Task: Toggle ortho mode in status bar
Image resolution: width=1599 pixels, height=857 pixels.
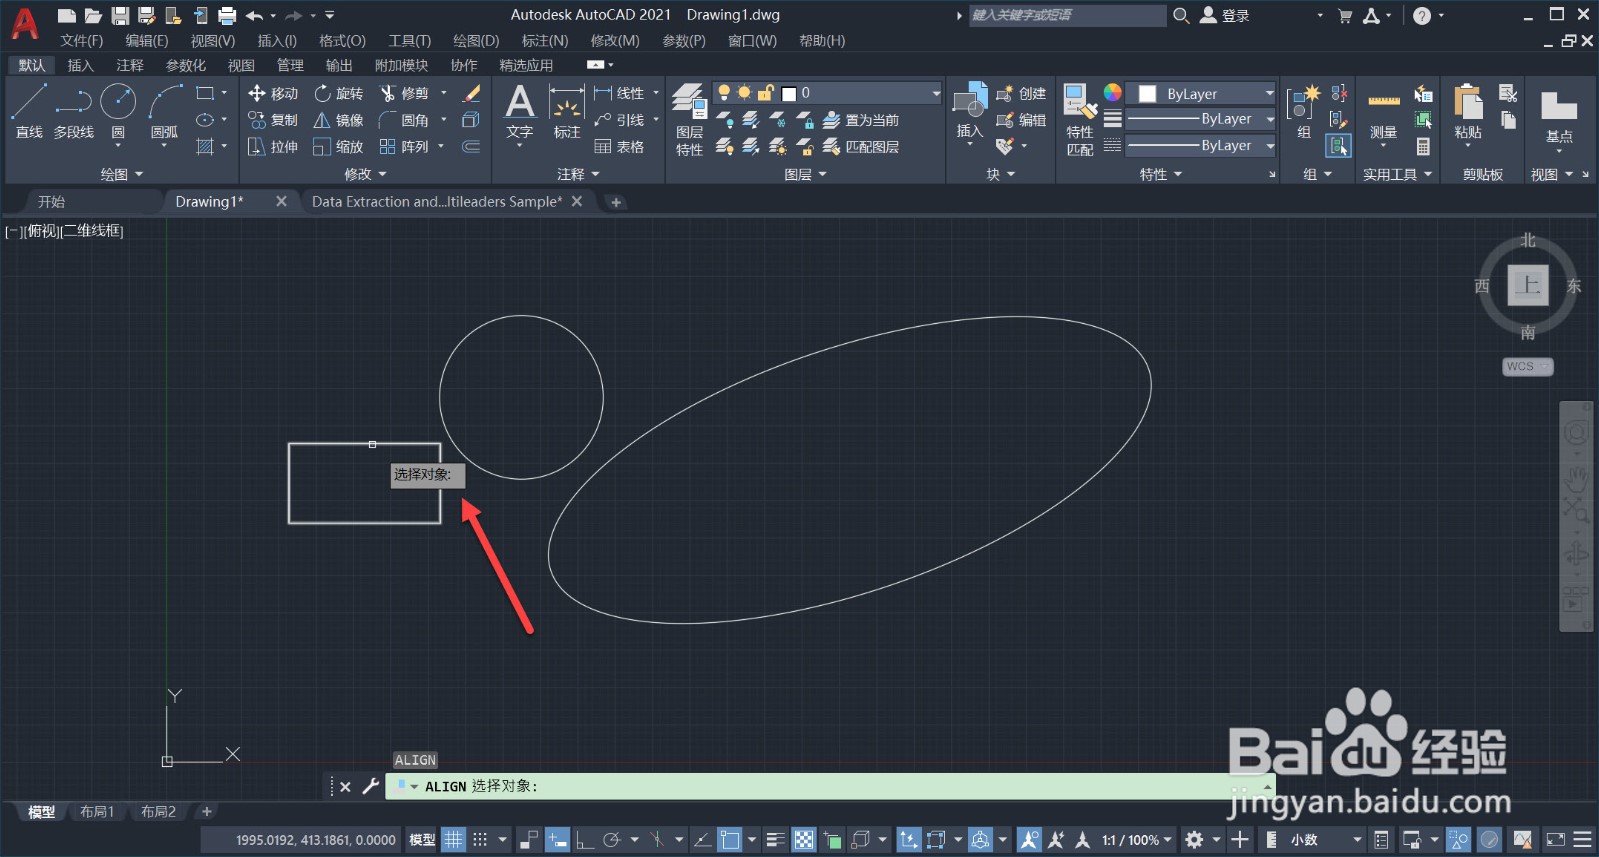Action: click(x=585, y=840)
